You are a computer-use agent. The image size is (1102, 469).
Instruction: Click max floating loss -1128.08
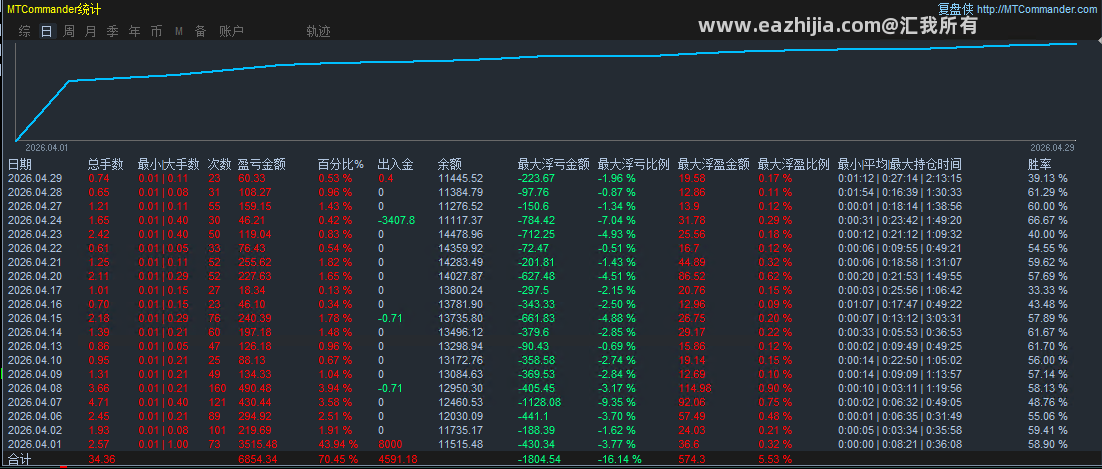coord(539,401)
